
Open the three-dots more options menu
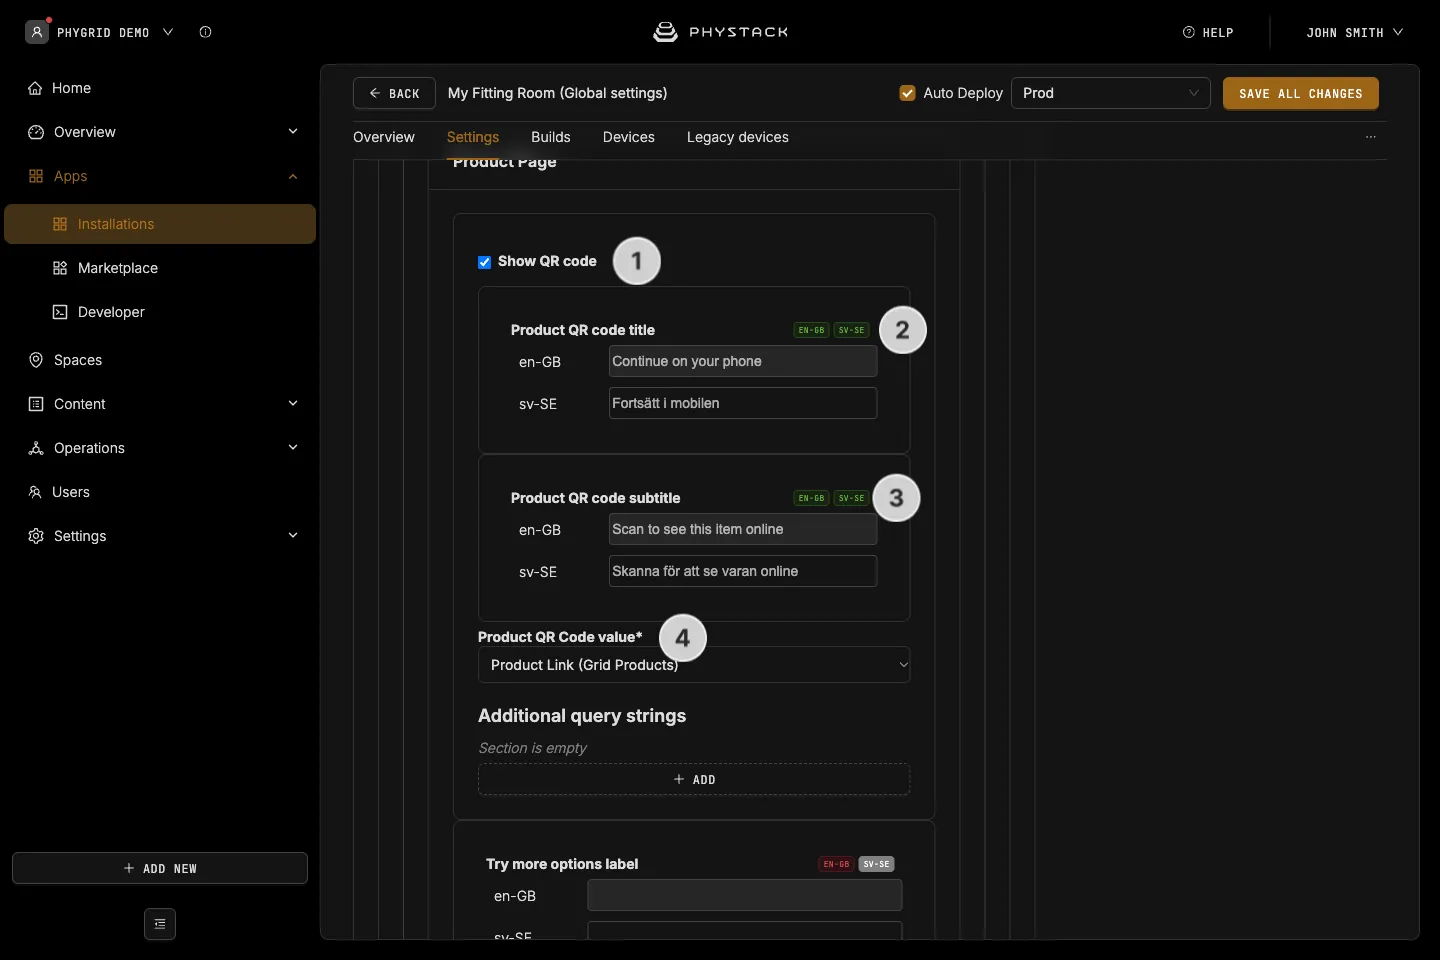click(x=1371, y=137)
